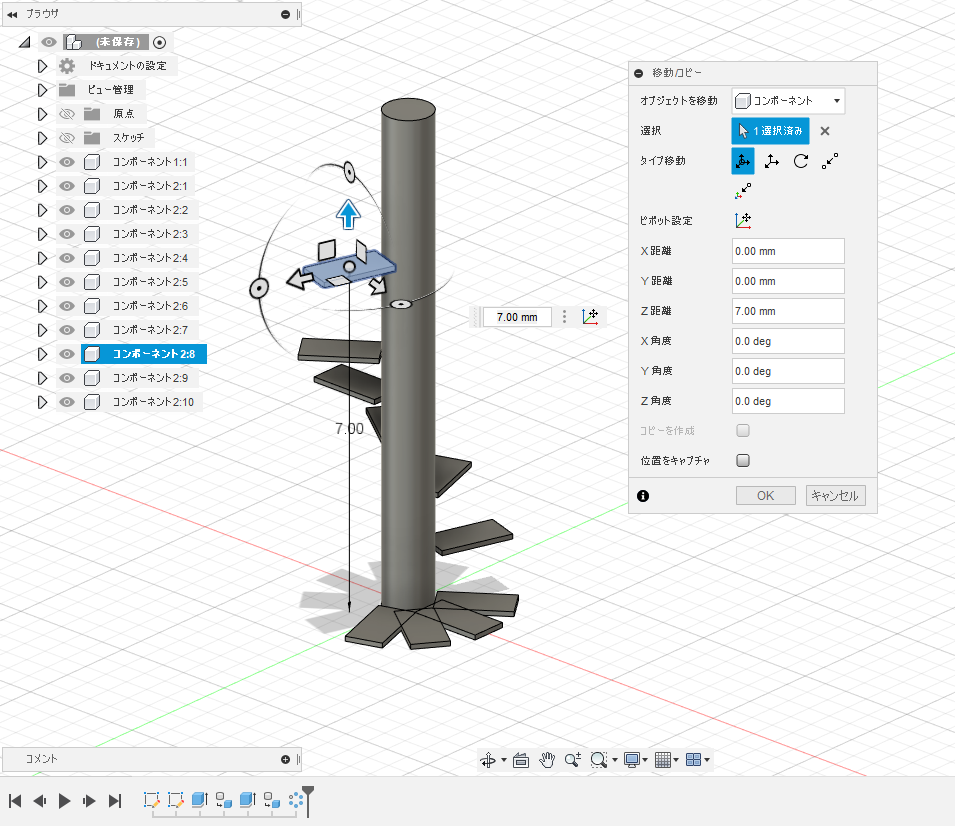The width and height of the screenshot is (955, 826).
Task: Expand the Comments panel with plus icon
Action: tap(285, 759)
